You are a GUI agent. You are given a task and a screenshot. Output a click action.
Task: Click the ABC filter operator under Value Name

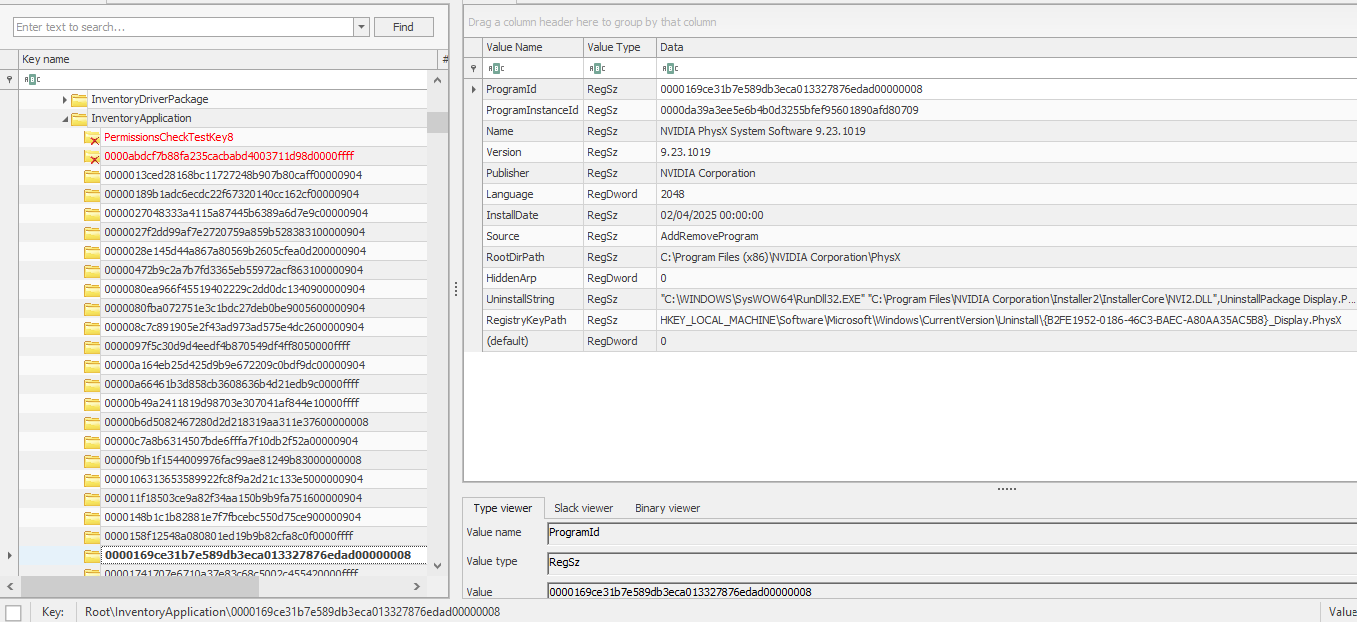[x=496, y=68]
